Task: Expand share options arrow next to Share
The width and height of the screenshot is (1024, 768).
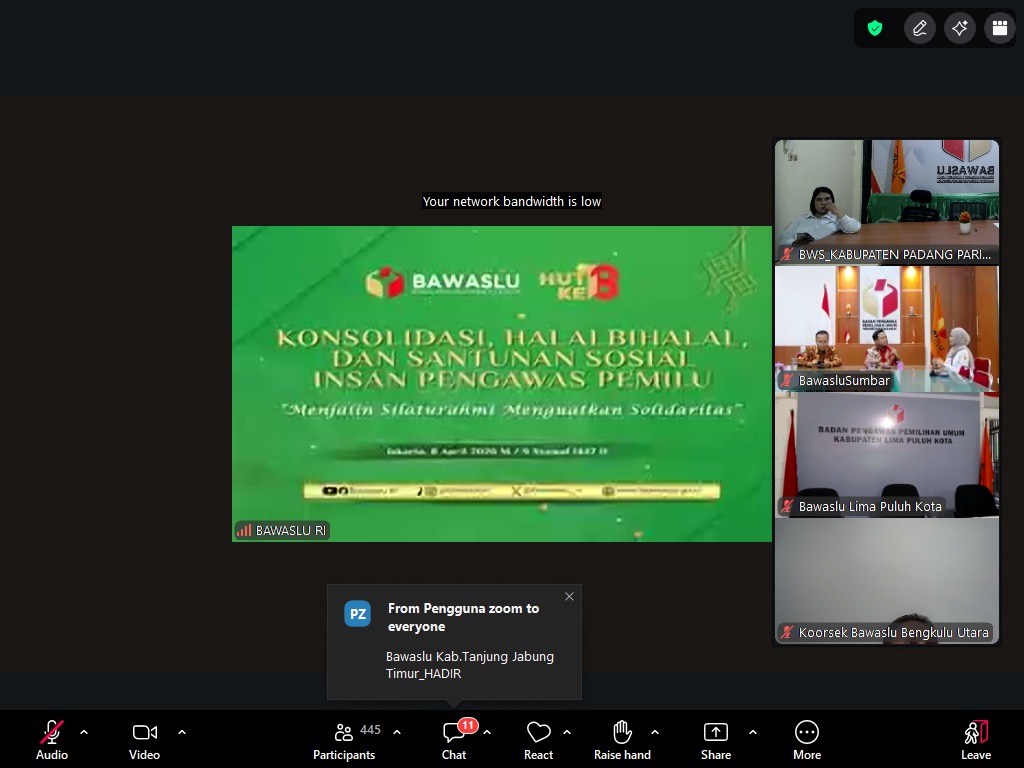Action: pyautogui.click(x=753, y=732)
